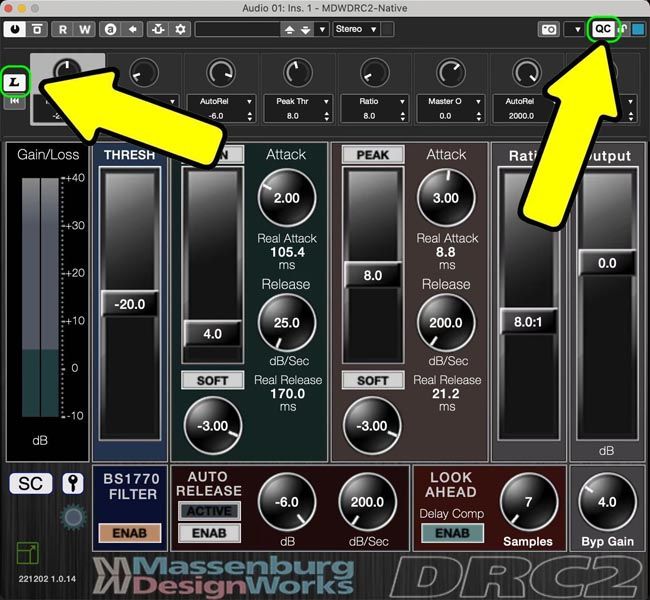The width and height of the screenshot is (650, 600).
Task: Click the Auto Release 200.0 dB/Sec knob
Action: pyautogui.click(x=367, y=502)
